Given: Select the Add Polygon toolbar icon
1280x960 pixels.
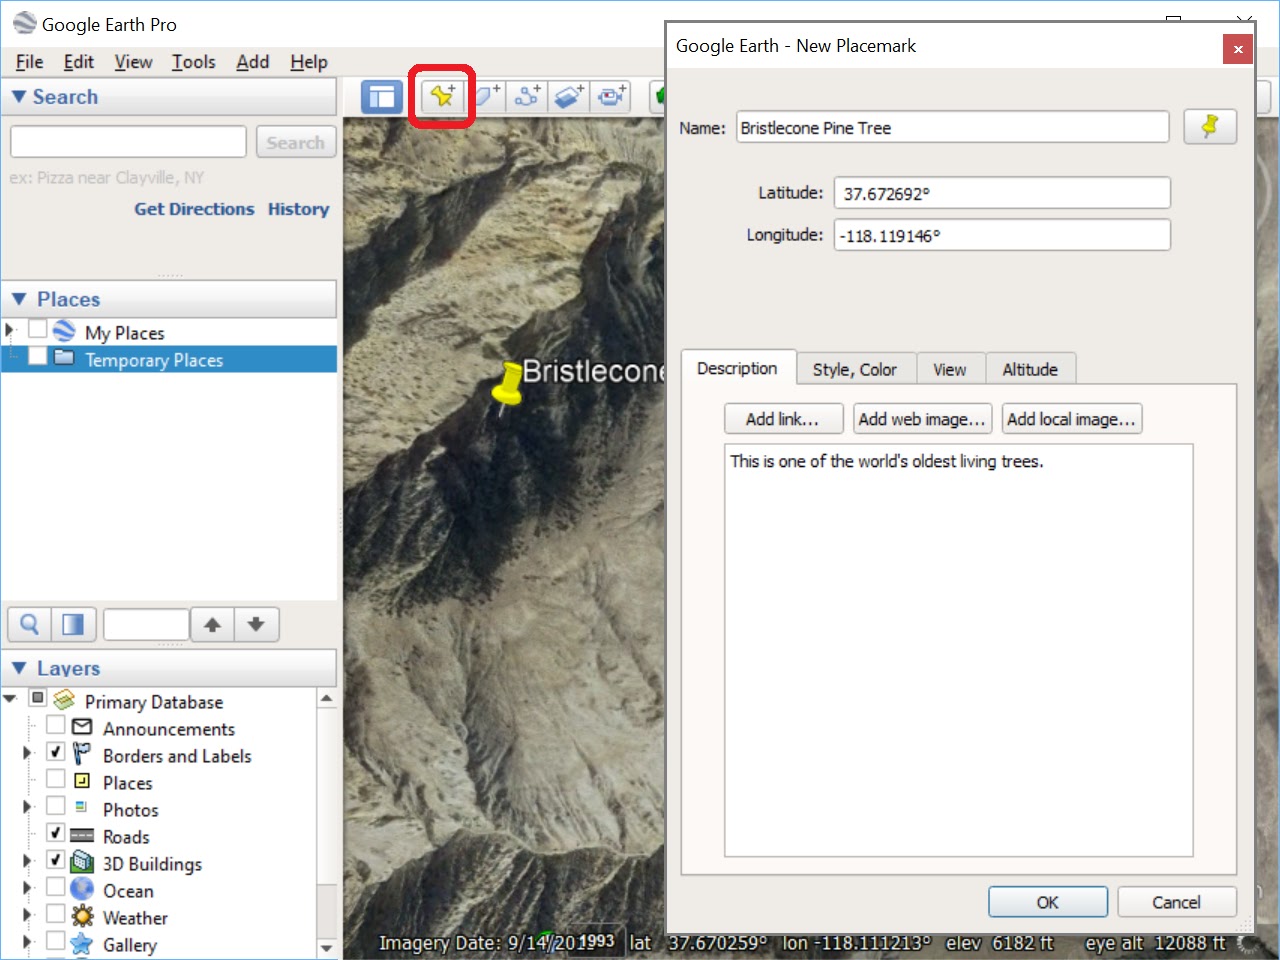Looking at the screenshot, I should (487, 96).
